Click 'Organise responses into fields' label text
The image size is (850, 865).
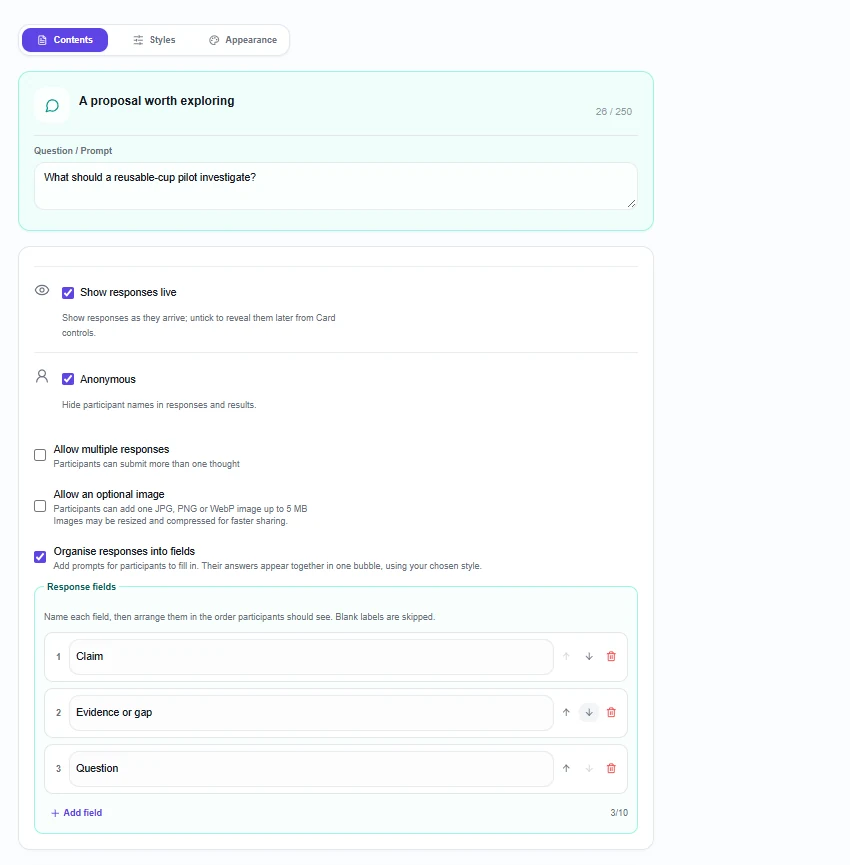[124, 551]
